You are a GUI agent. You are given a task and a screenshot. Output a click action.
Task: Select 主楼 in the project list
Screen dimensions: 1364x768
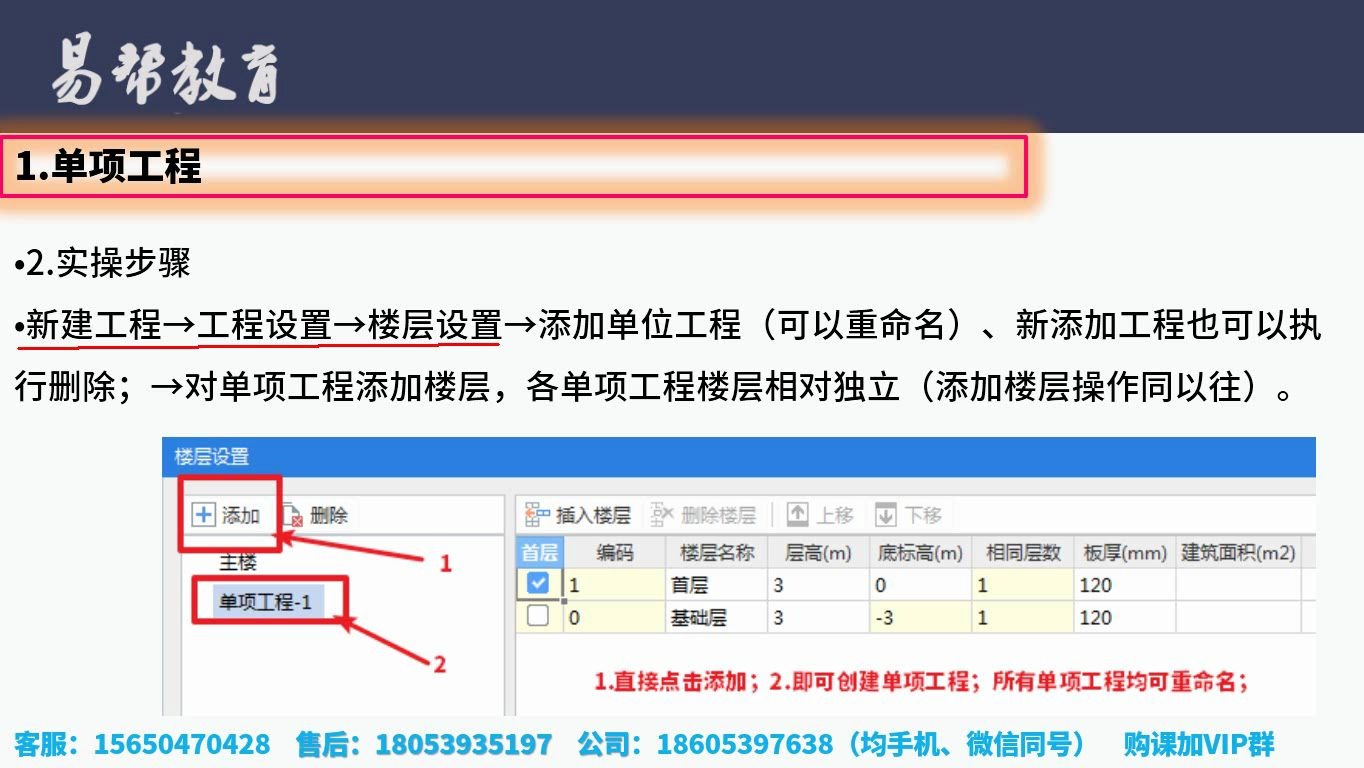point(238,562)
